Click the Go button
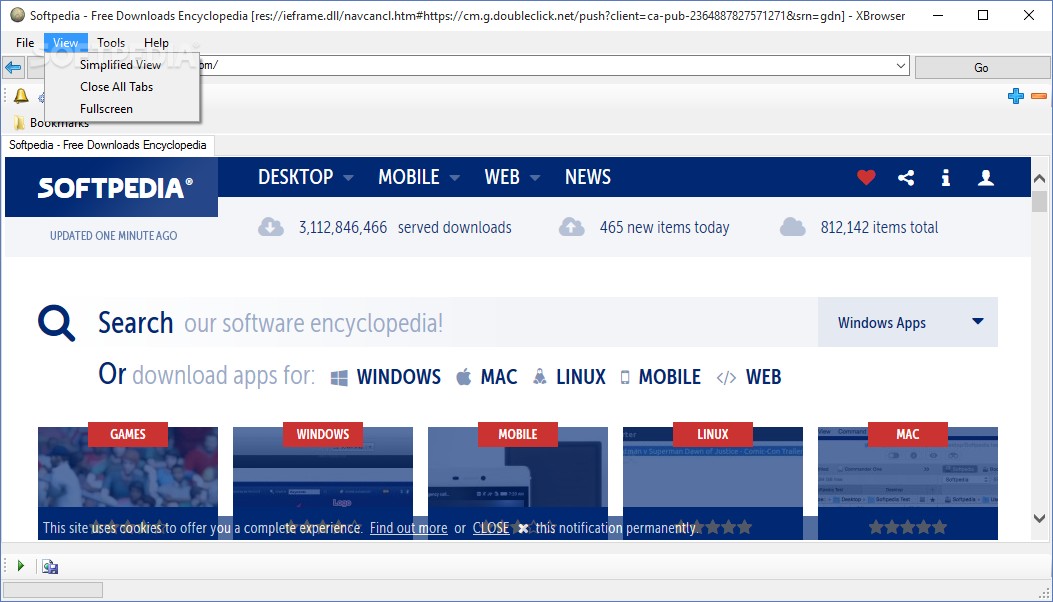The height and width of the screenshot is (602, 1053). pos(982,68)
